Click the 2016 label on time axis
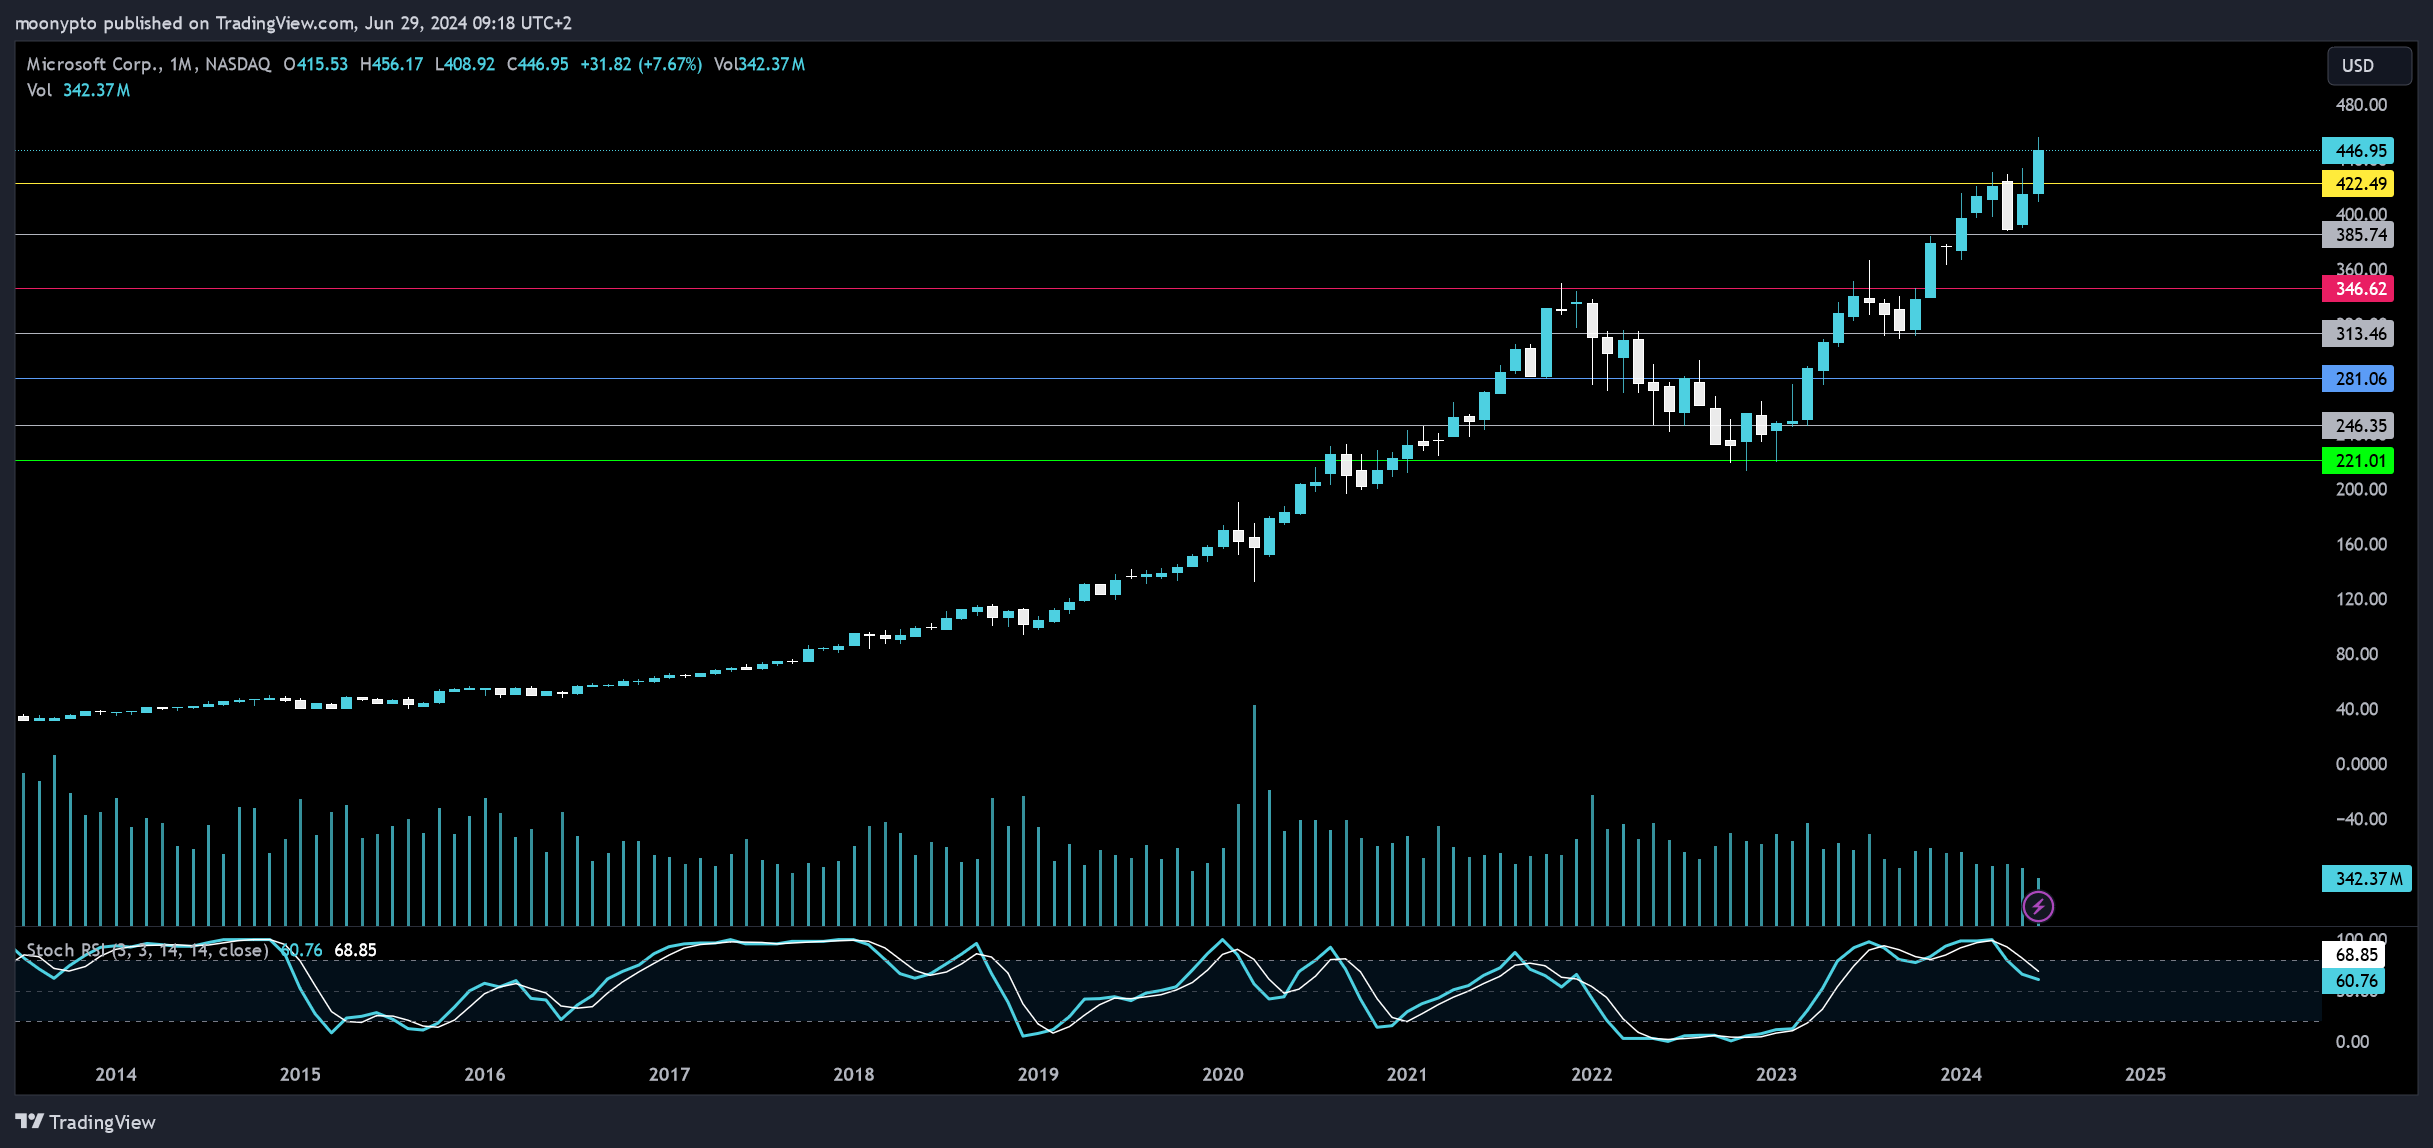This screenshot has height=1148, width=2433. click(485, 1074)
